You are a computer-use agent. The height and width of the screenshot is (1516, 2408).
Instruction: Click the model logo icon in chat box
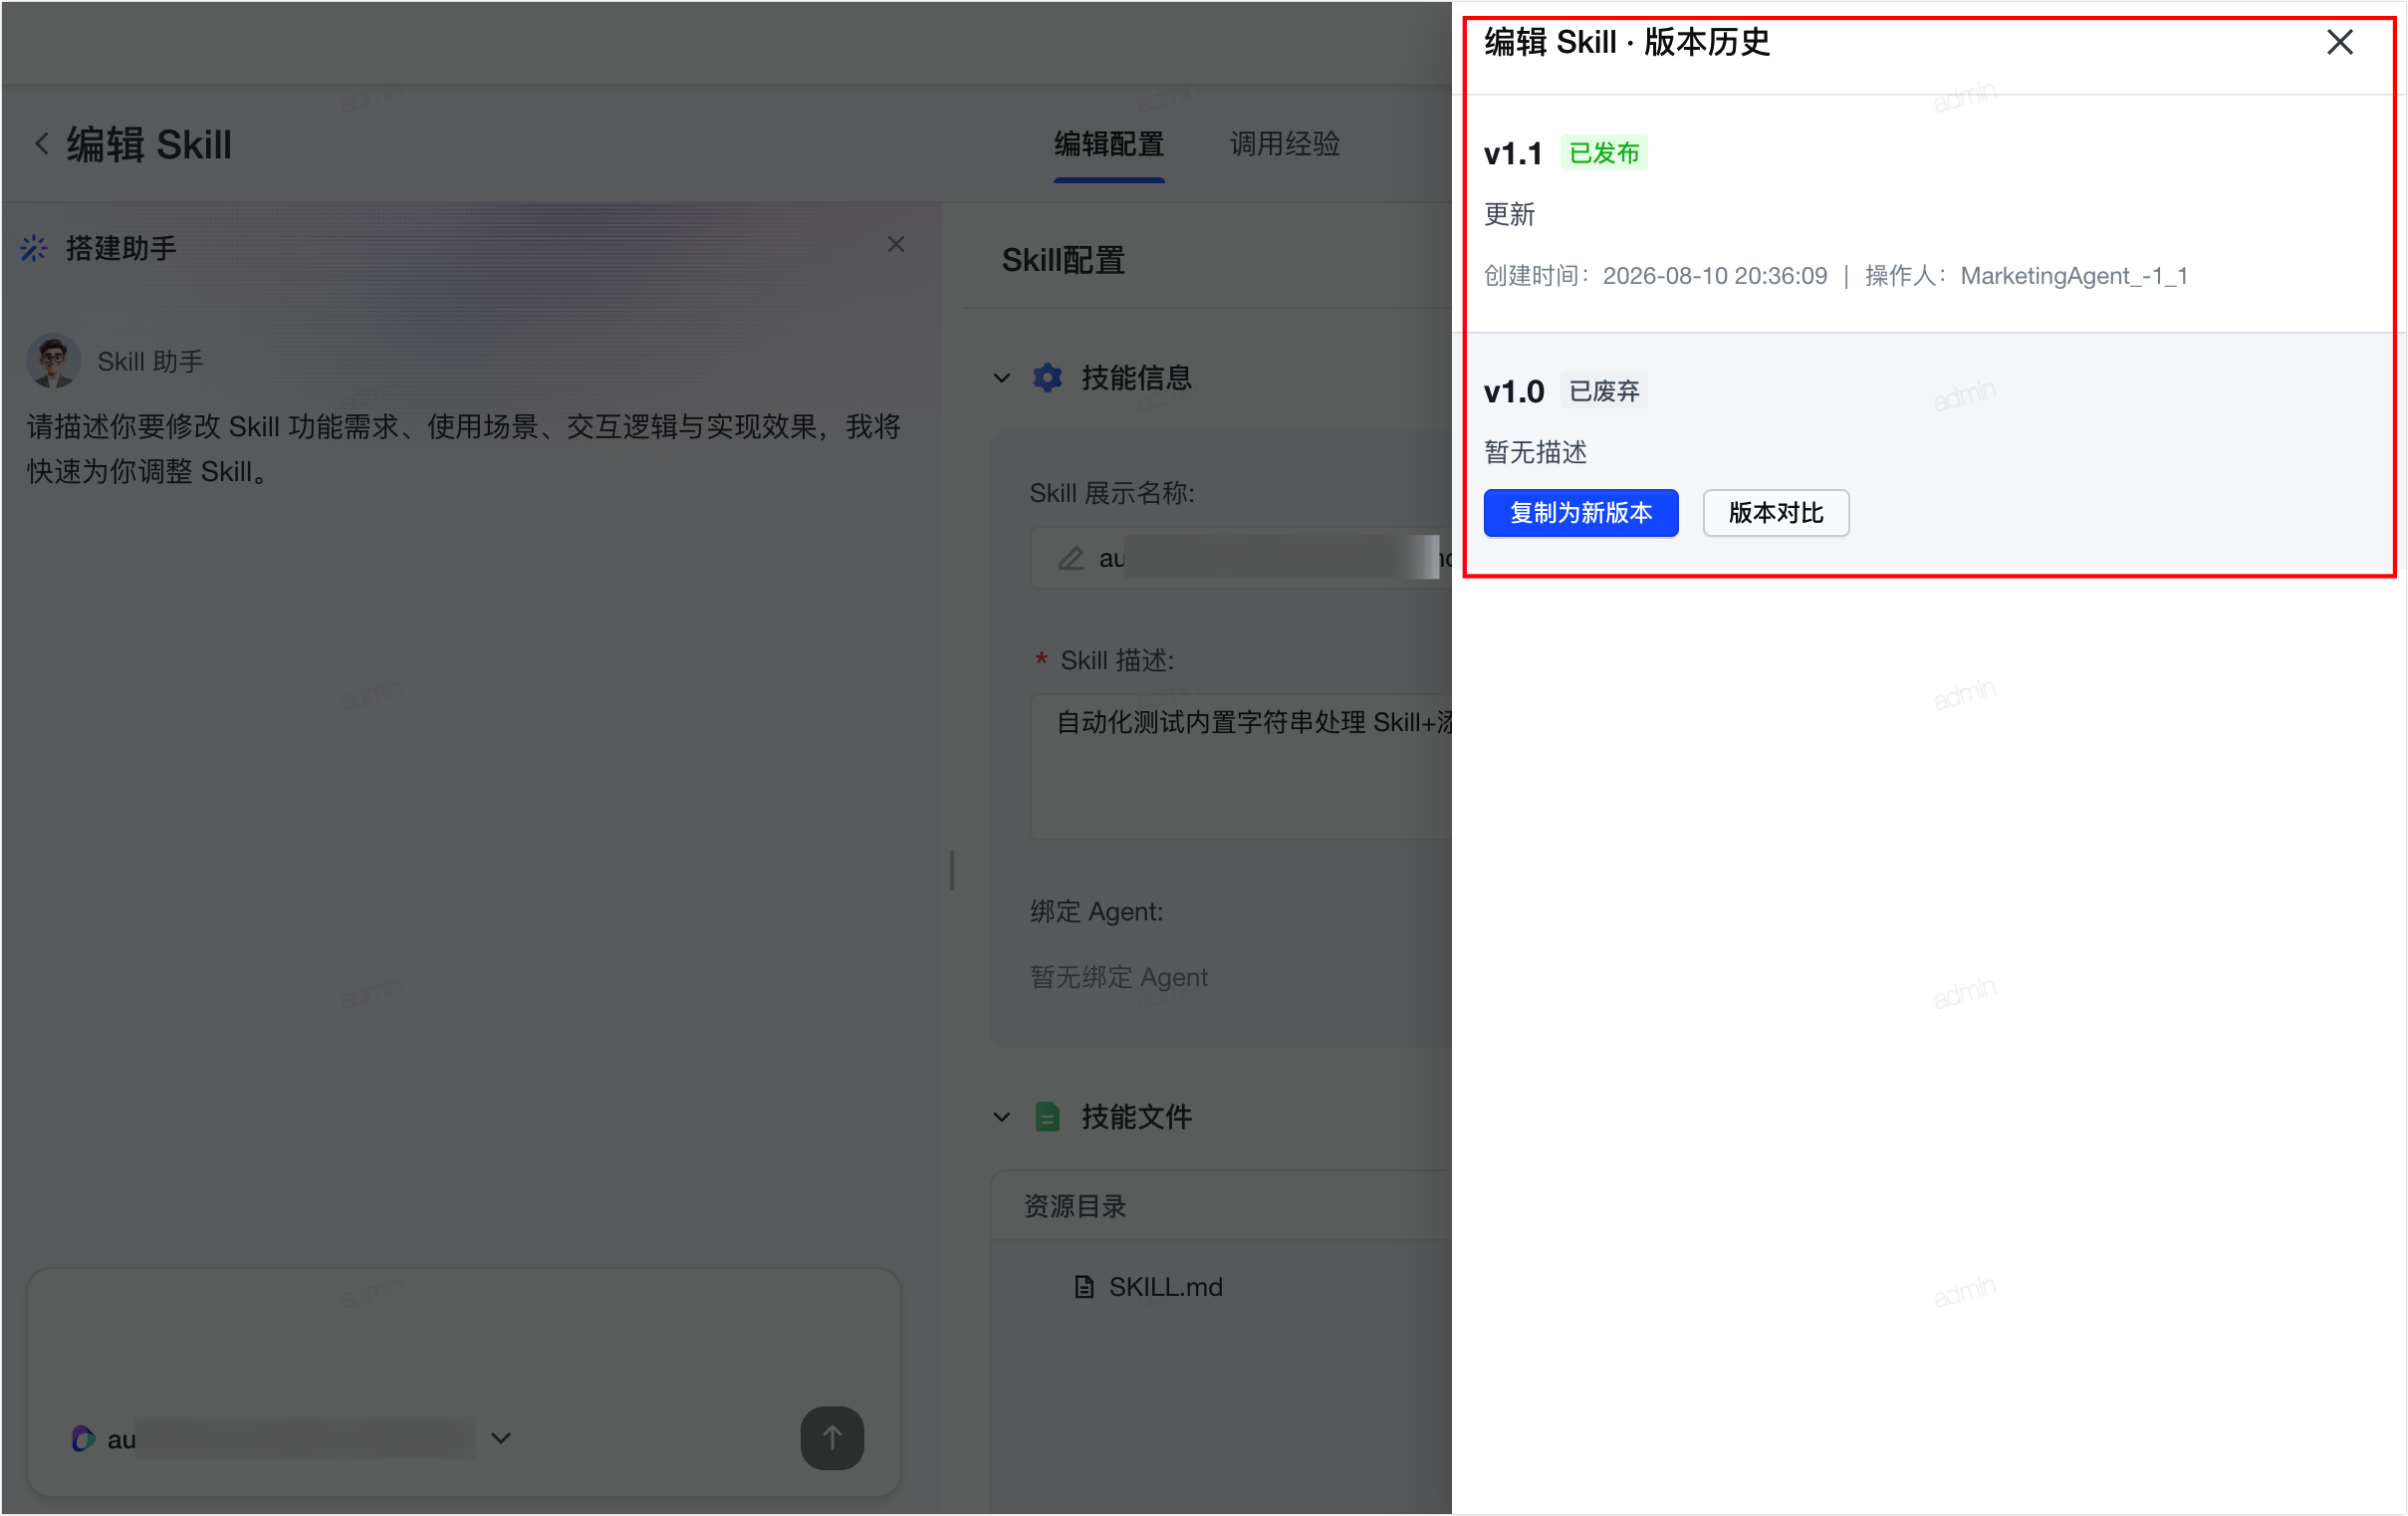pos(83,1438)
